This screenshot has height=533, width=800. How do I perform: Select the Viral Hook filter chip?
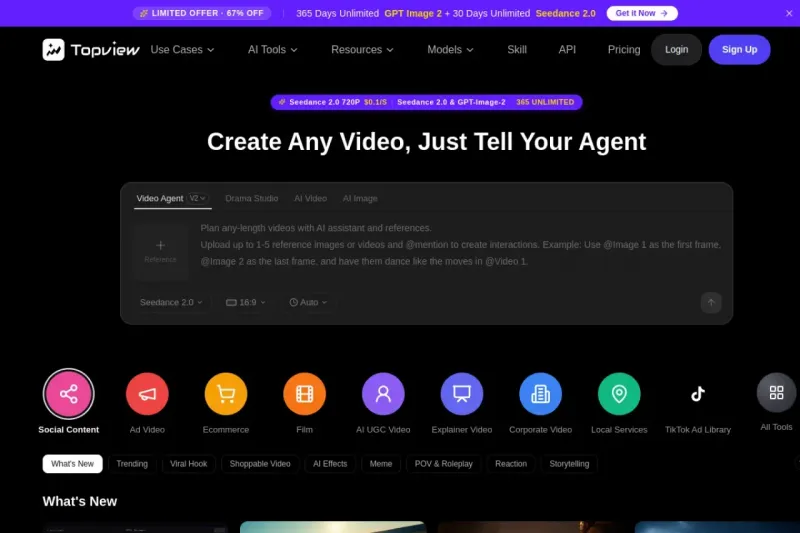(188, 464)
